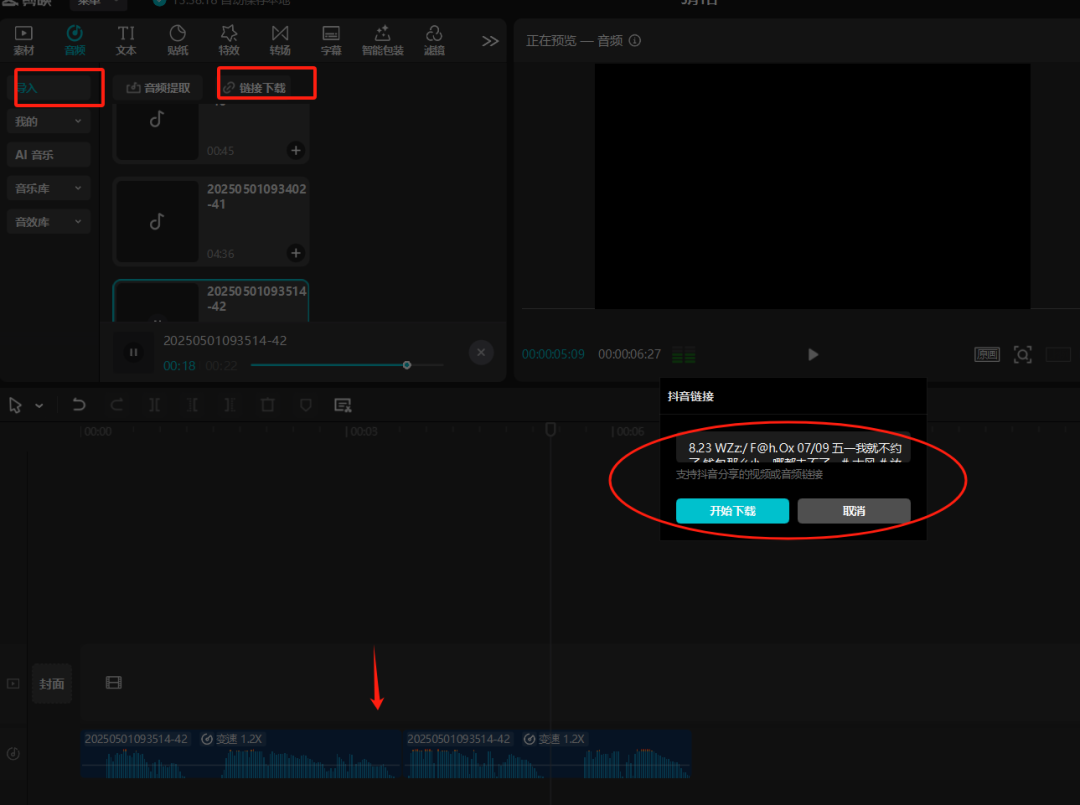Click the shield marker icon in toolbar
This screenshot has height=805, width=1080.
[x=306, y=405]
